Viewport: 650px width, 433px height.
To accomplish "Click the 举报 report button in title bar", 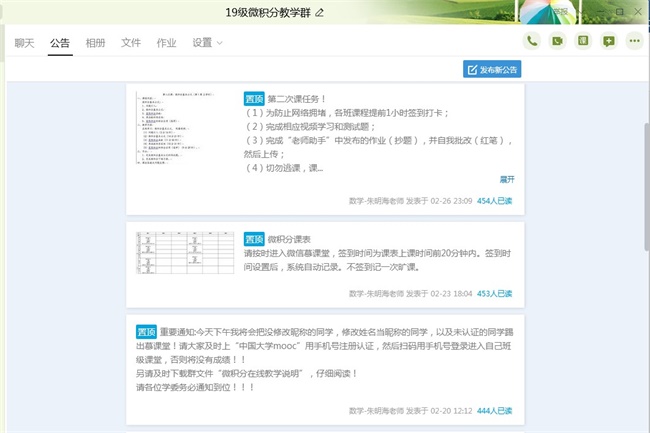I will tap(561, 11).
